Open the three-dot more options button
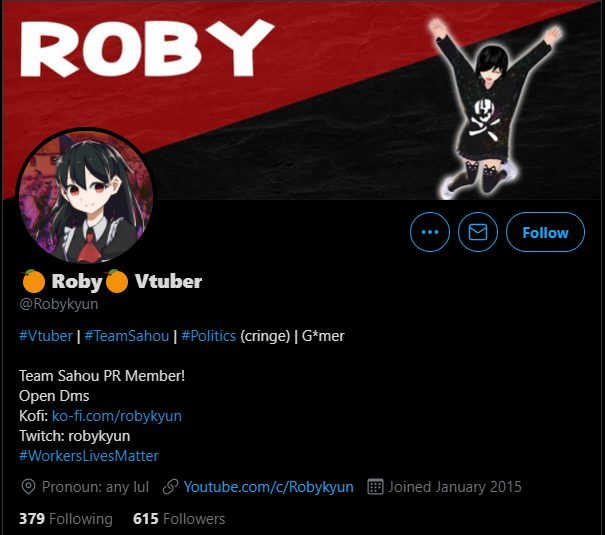Viewport: 605px width, 535px height. pyautogui.click(x=430, y=232)
